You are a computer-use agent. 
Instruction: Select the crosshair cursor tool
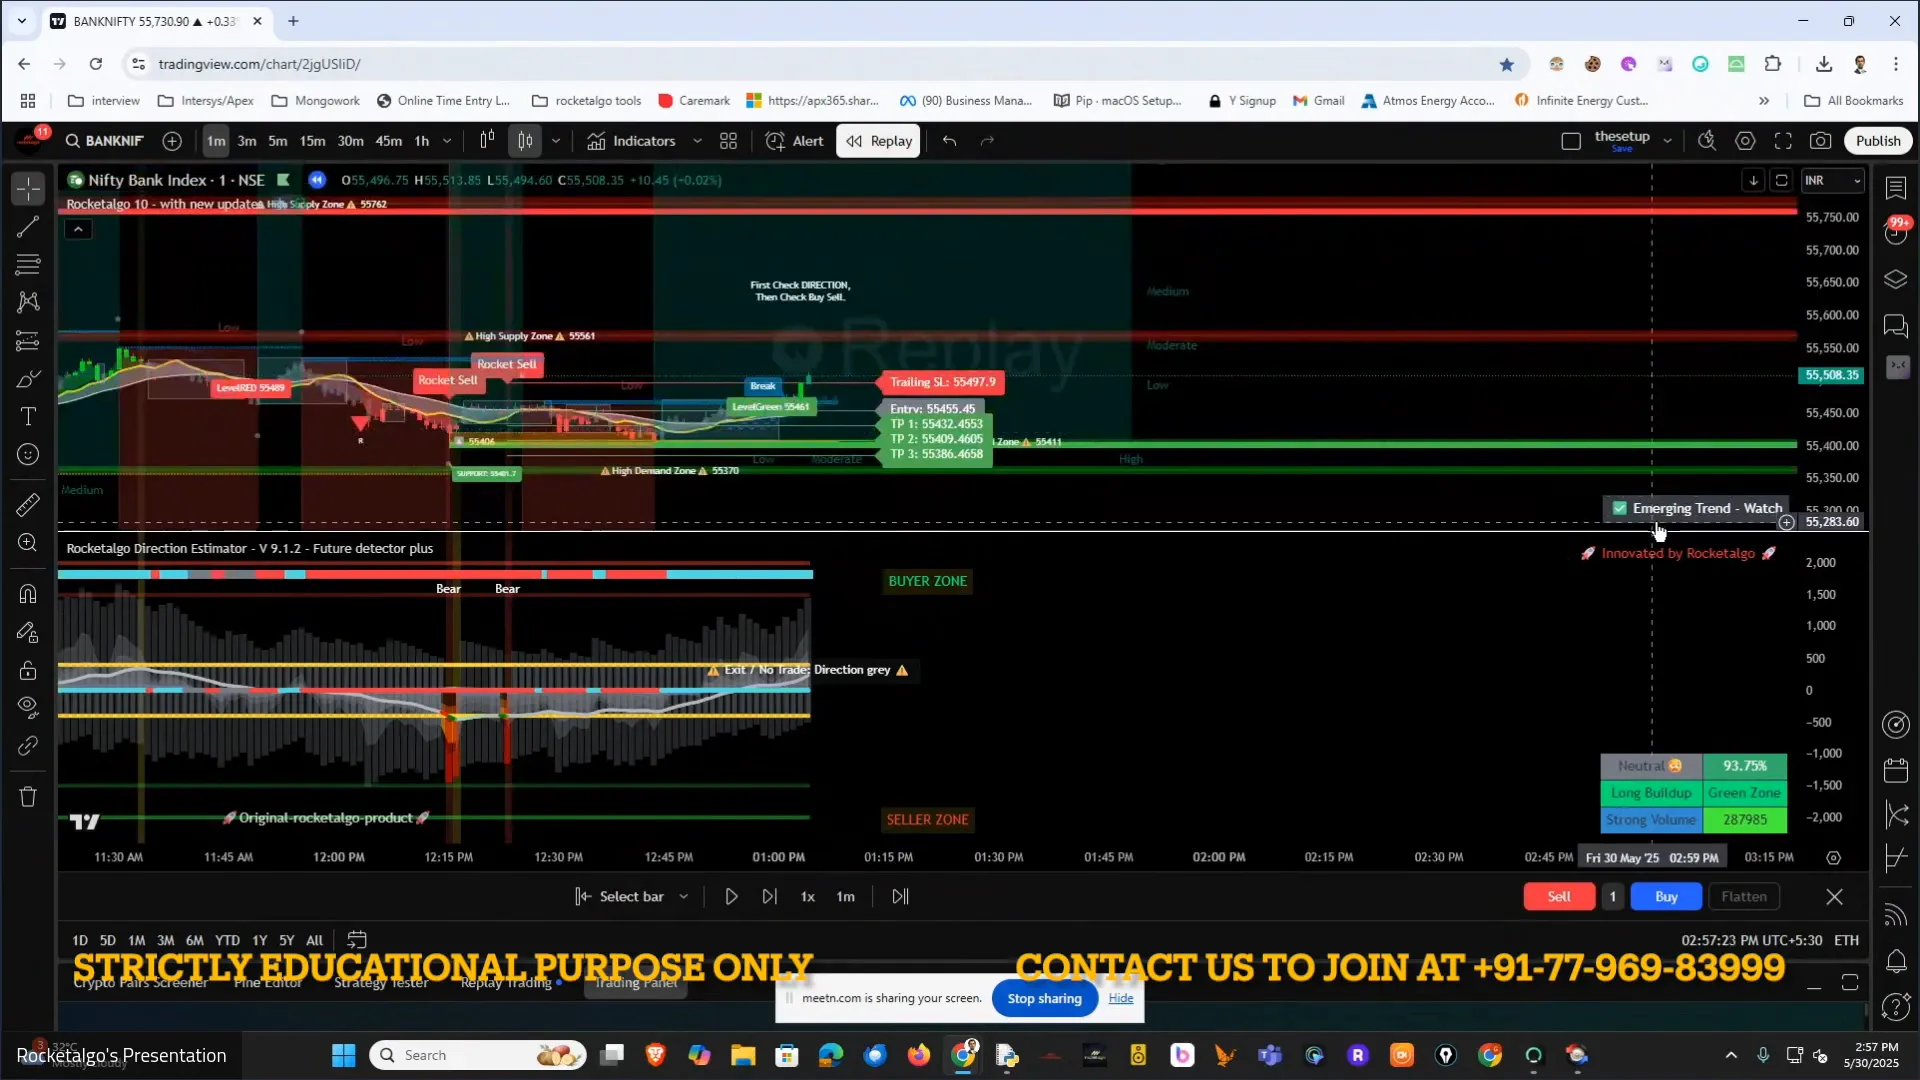(x=28, y=188)
